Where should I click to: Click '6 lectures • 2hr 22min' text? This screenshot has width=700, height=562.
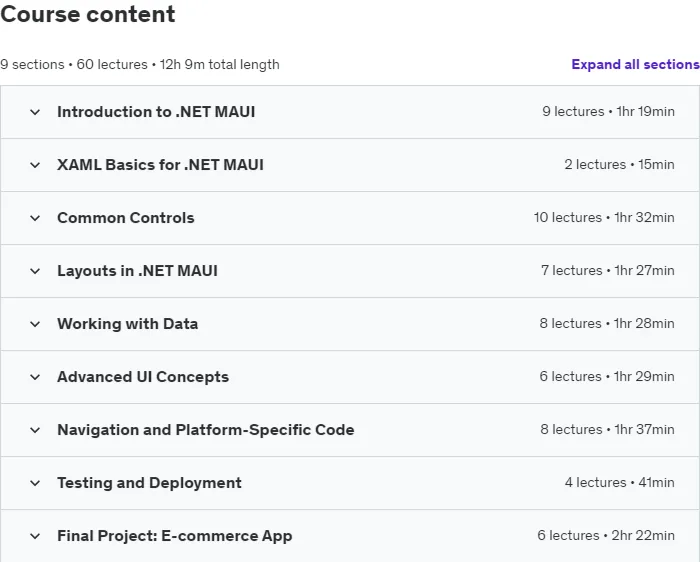click(x=606, y=536)
